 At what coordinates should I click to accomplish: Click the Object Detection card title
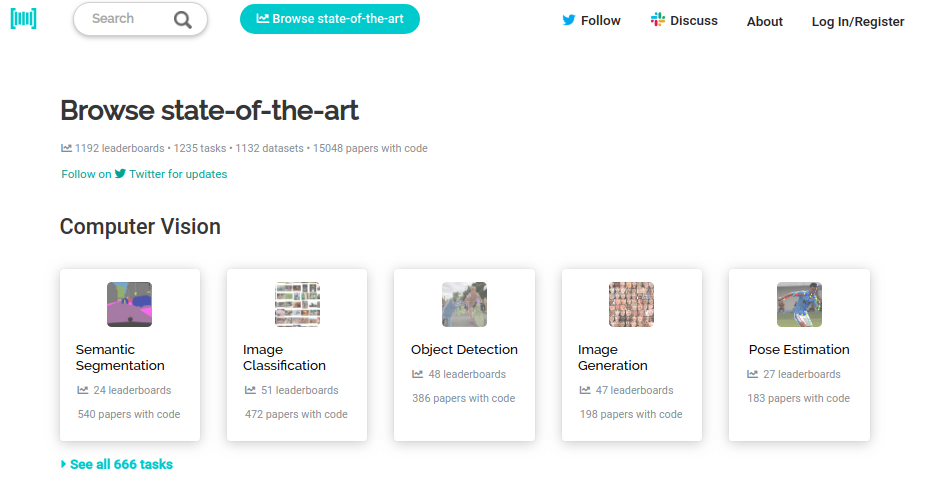point(464,349)
